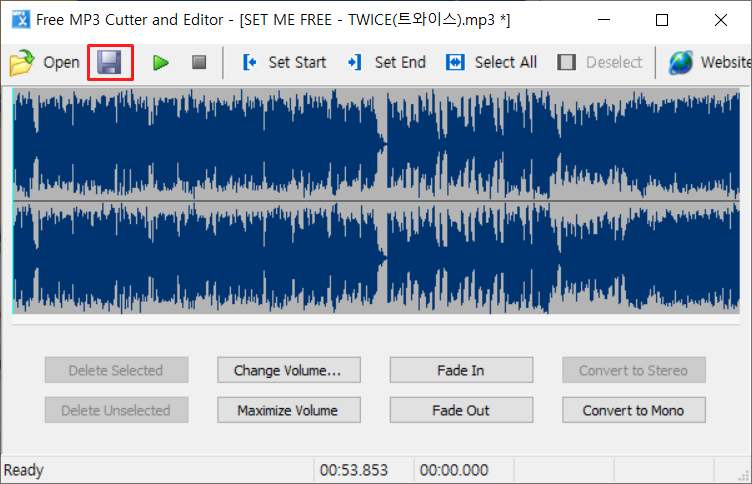Click the window resize grip corner

pos(744,476)
